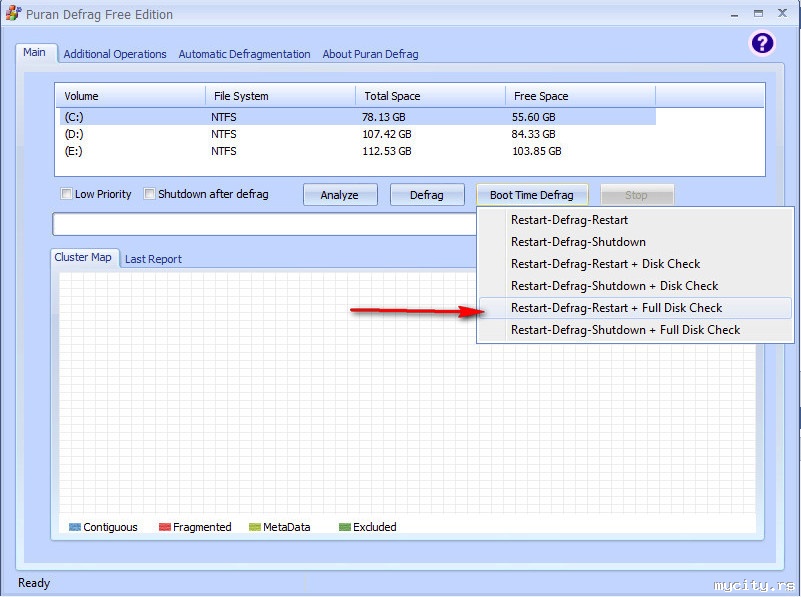Open the Last Report tab
This screenshot has width=801, height=597.
tap(153, 259)
